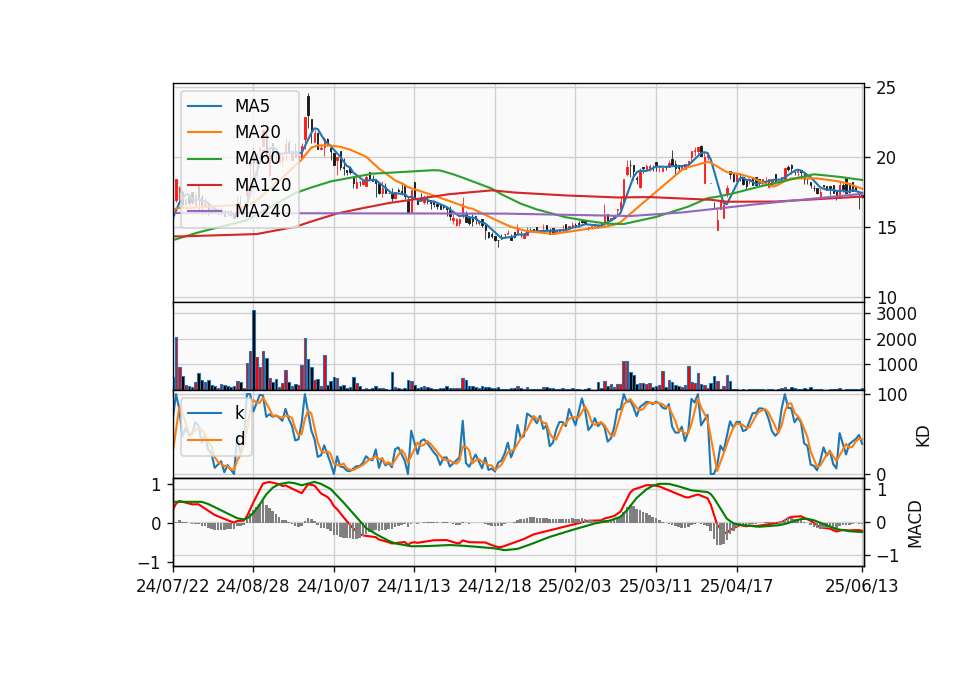The width and height of the screenshot is (960, 690).
Task: Click the price axis label 20
Action: click(x=885, y=158)
